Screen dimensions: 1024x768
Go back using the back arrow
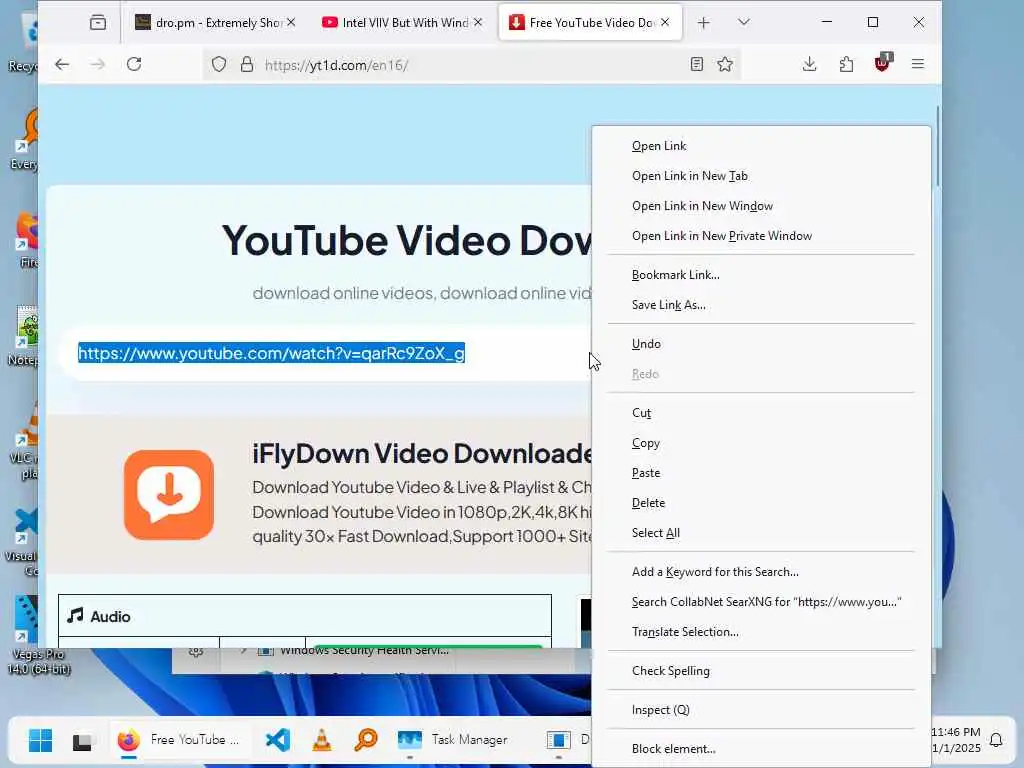click(62, 64)
